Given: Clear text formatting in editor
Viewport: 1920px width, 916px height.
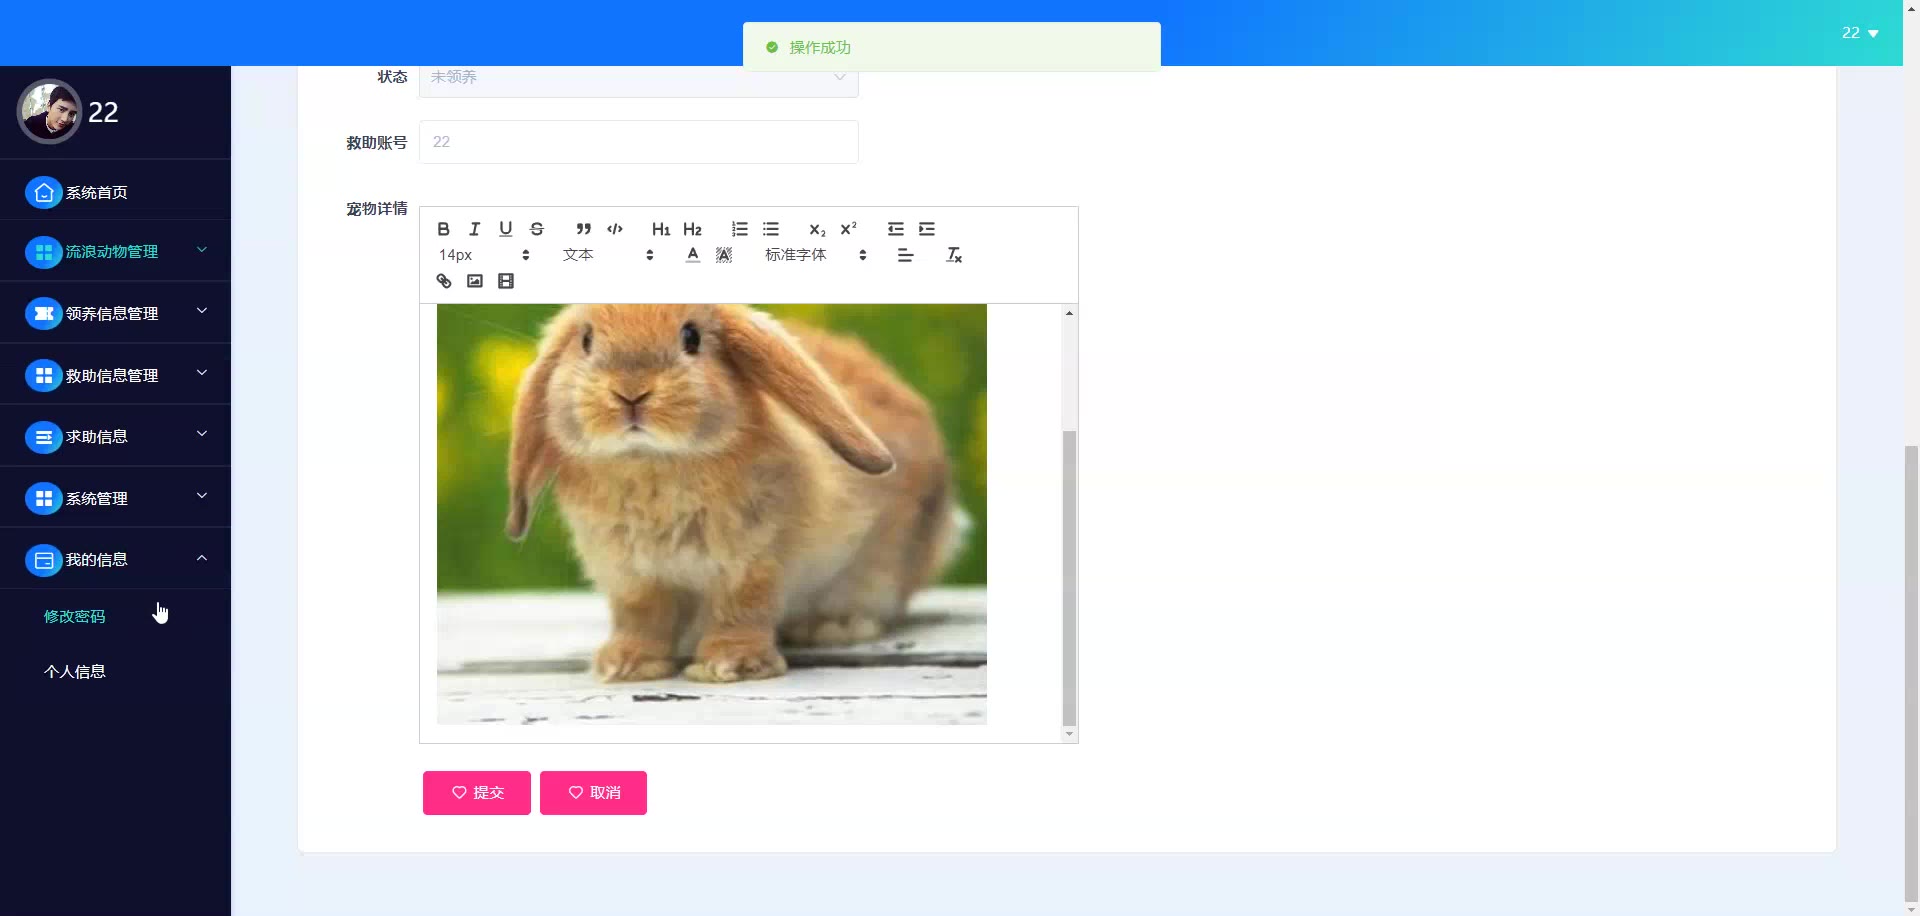Looking at the screenshot, I should (x=954, y=255).
